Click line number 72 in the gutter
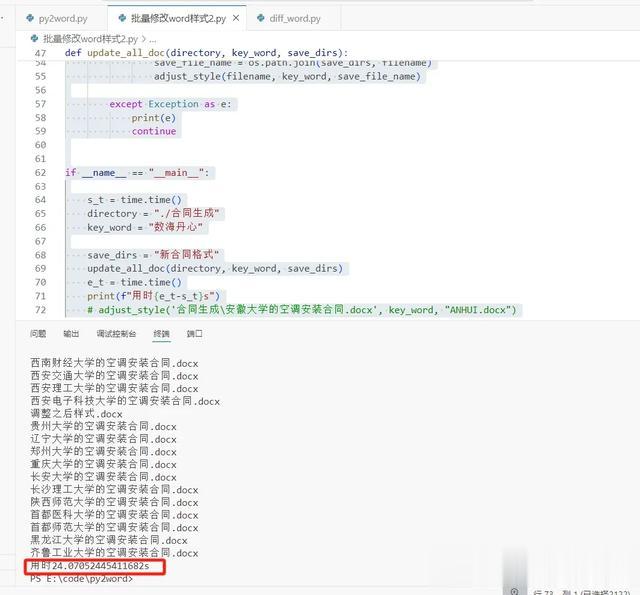Viewport: 640px width, 595px height. 40,310
